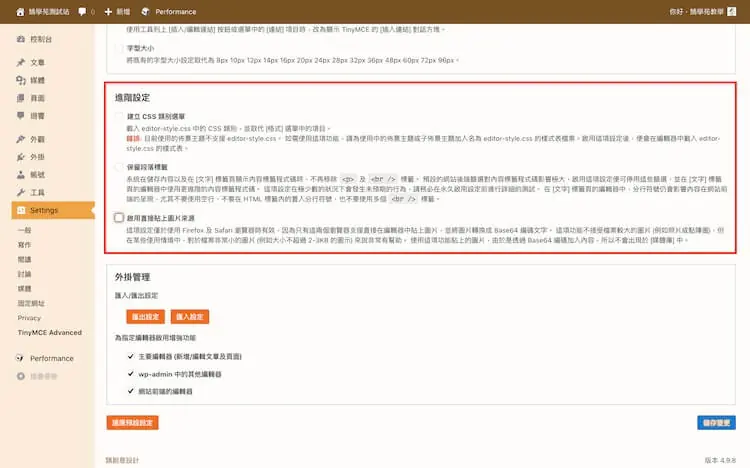Open the 討論 Discussion settings submenu
Screen dimensions: 750x468
24,274
